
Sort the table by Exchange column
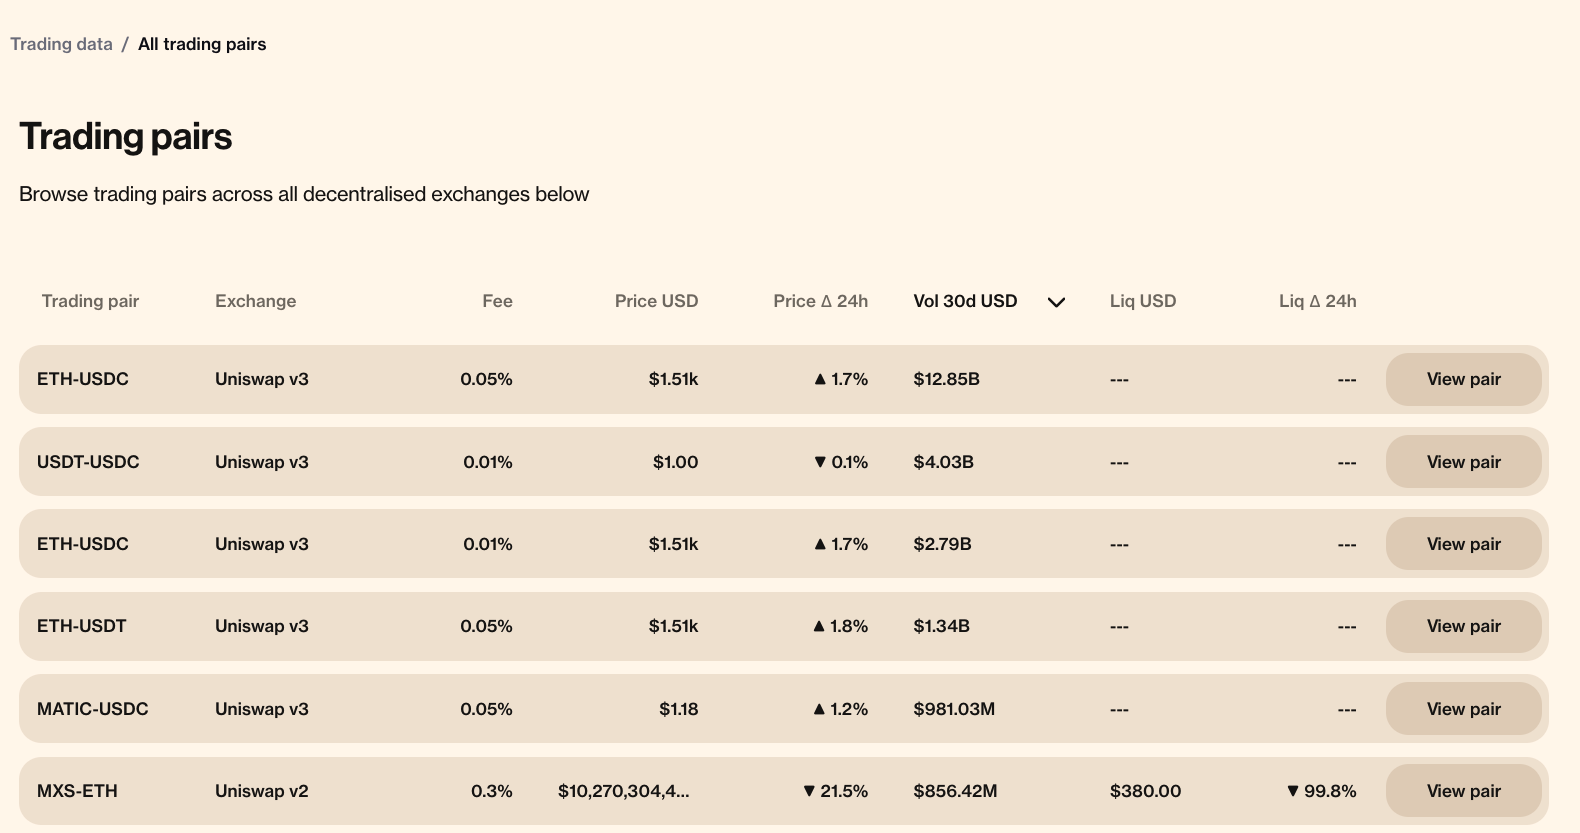coord(255,301)
